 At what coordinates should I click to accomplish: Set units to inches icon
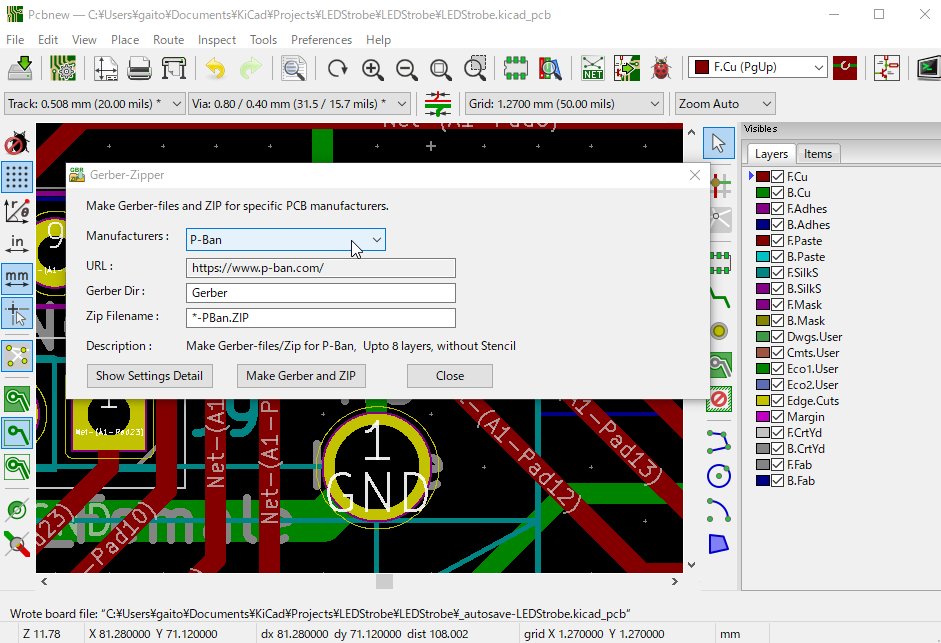pos(17,244)
